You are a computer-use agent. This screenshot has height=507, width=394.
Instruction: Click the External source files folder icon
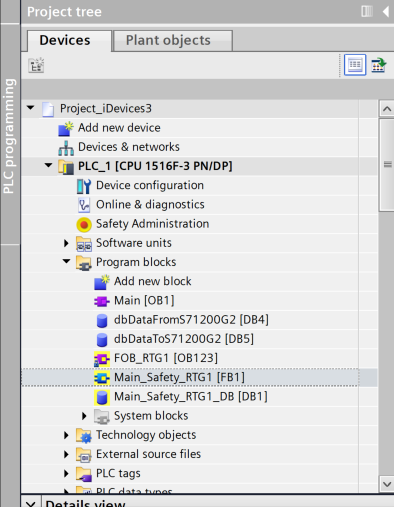[x=84, y=455]
